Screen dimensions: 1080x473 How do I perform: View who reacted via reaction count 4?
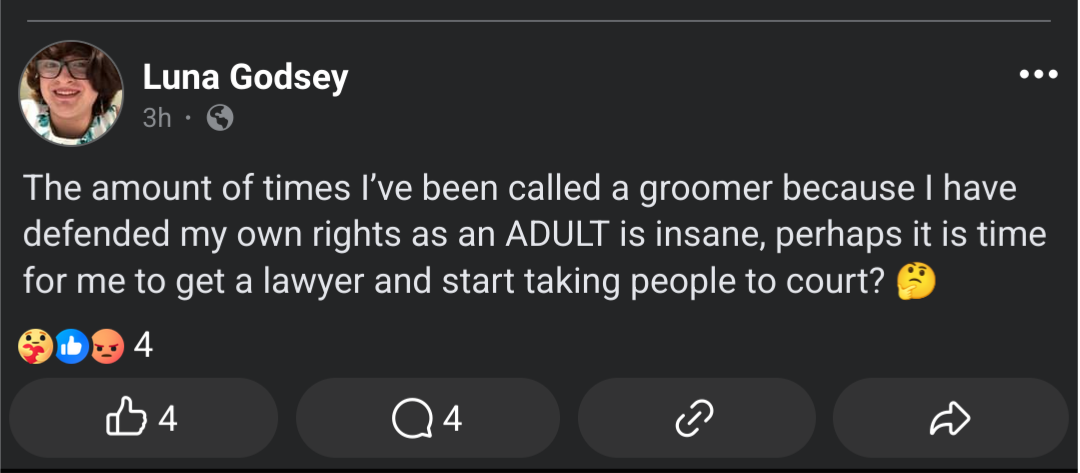(x=143, y=346)
